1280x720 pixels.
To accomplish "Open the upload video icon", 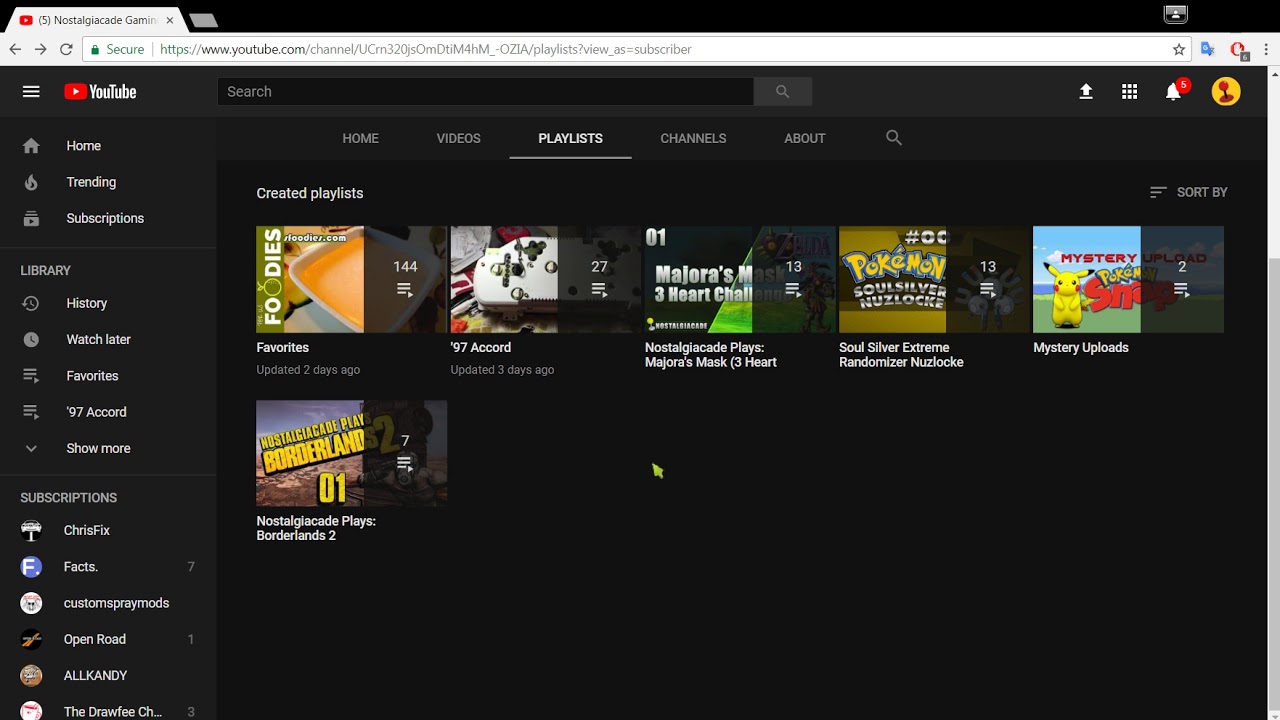I will pos(1086,91).
